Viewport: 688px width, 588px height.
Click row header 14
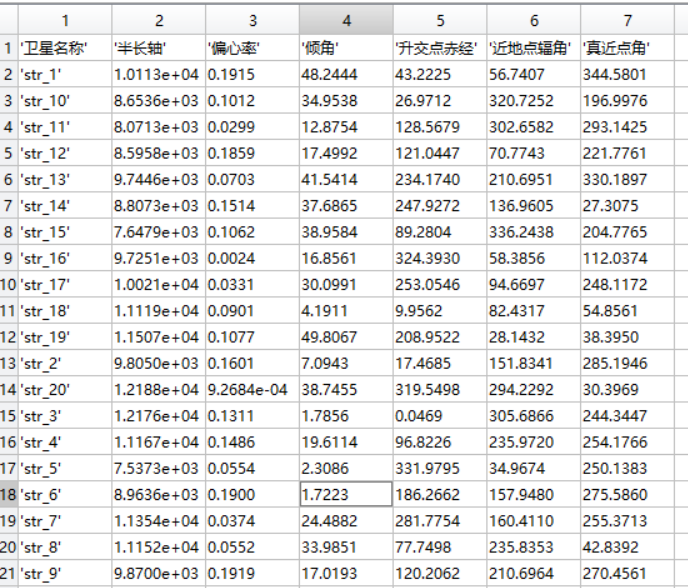9,389
